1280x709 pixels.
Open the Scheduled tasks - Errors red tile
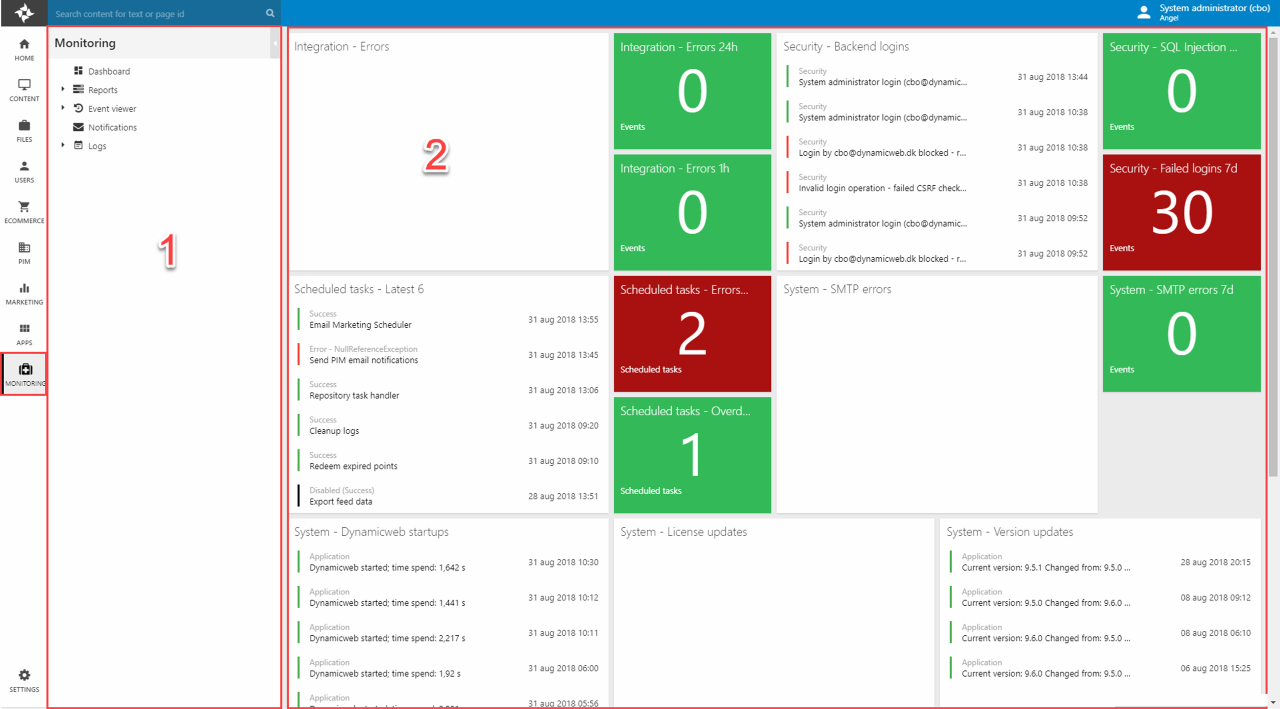[692, 333]
